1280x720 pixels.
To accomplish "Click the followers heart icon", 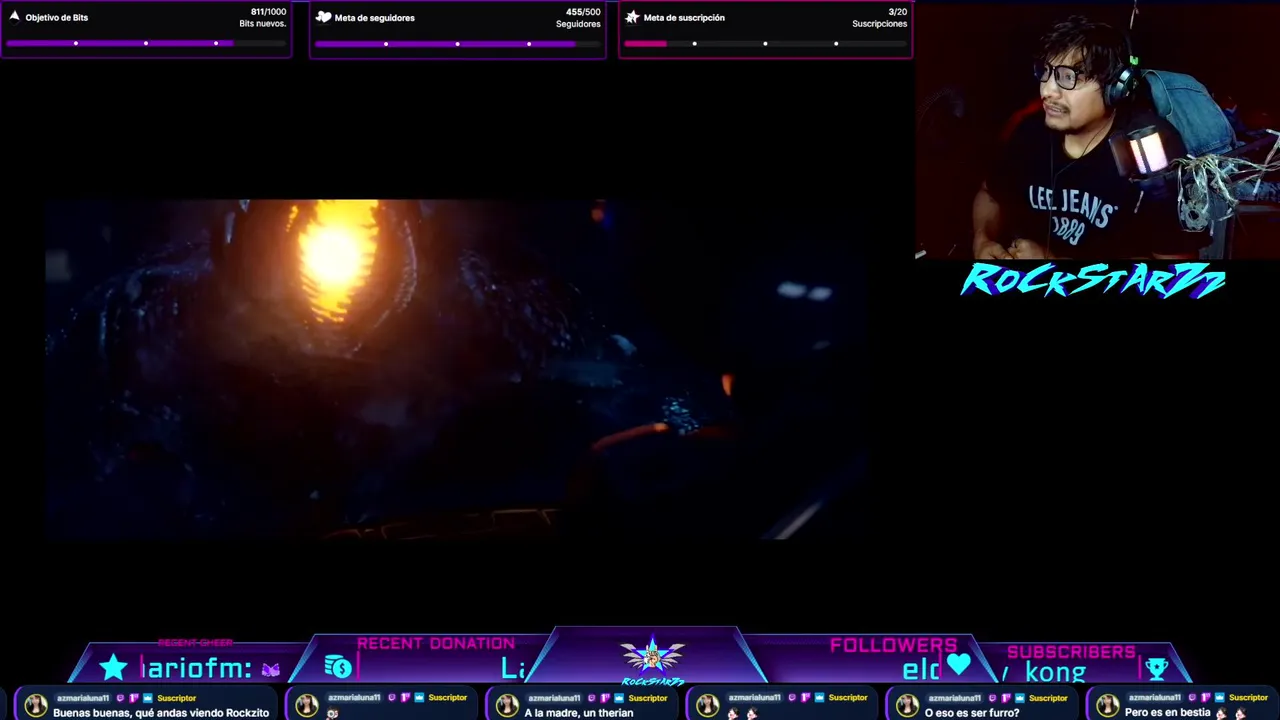I will pos(959,664).
